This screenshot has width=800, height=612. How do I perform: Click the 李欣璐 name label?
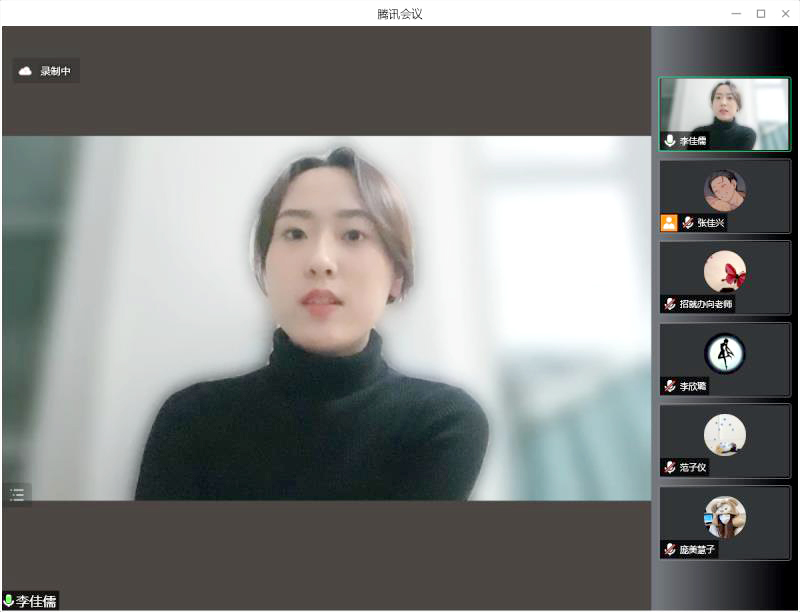692,386
